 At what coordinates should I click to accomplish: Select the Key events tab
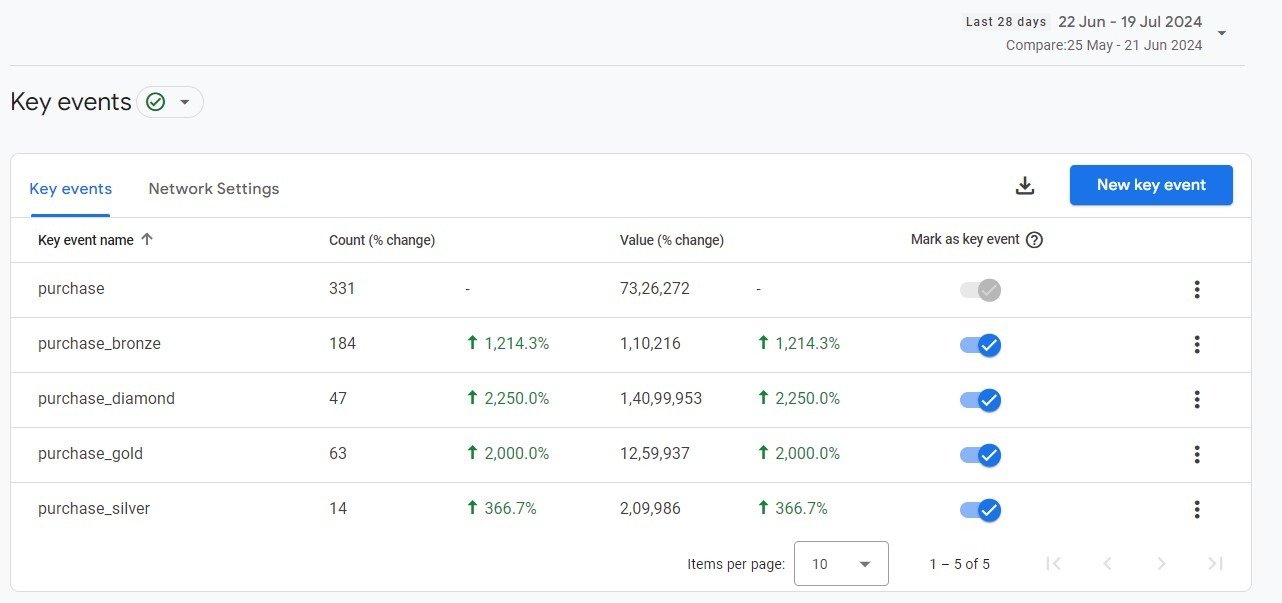click(70, 188)
